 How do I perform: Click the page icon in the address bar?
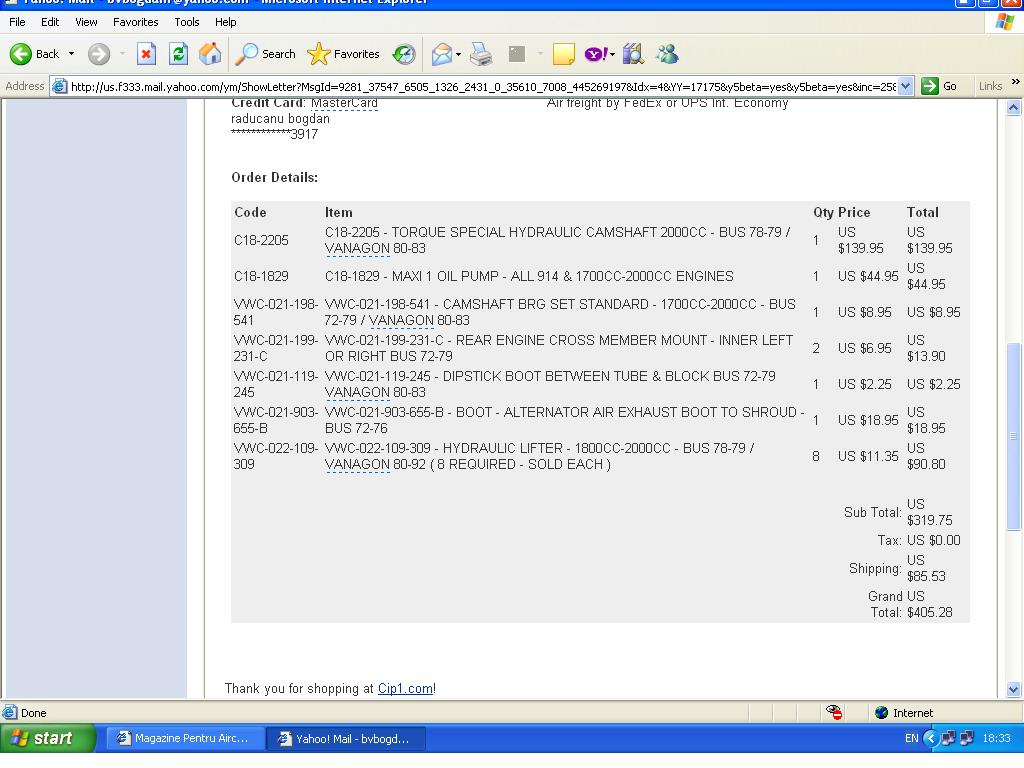[x=59, y=86]
